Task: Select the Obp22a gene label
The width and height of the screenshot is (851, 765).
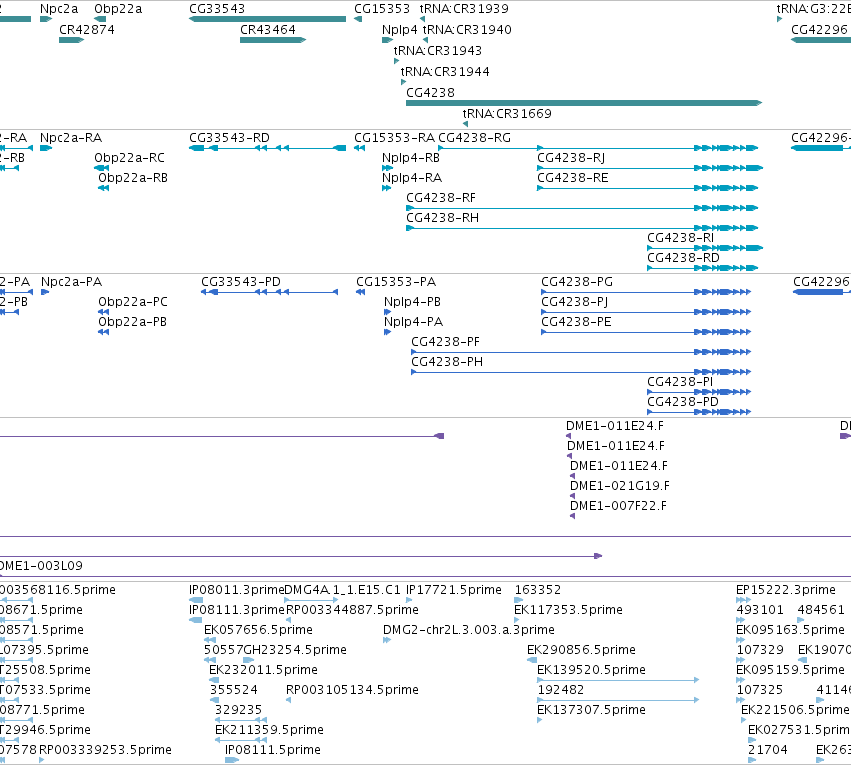Action: click(118, 9)
